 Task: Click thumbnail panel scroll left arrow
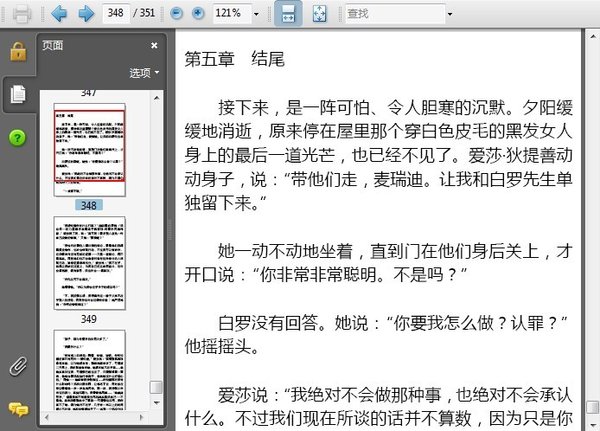(x=47, y=418)
